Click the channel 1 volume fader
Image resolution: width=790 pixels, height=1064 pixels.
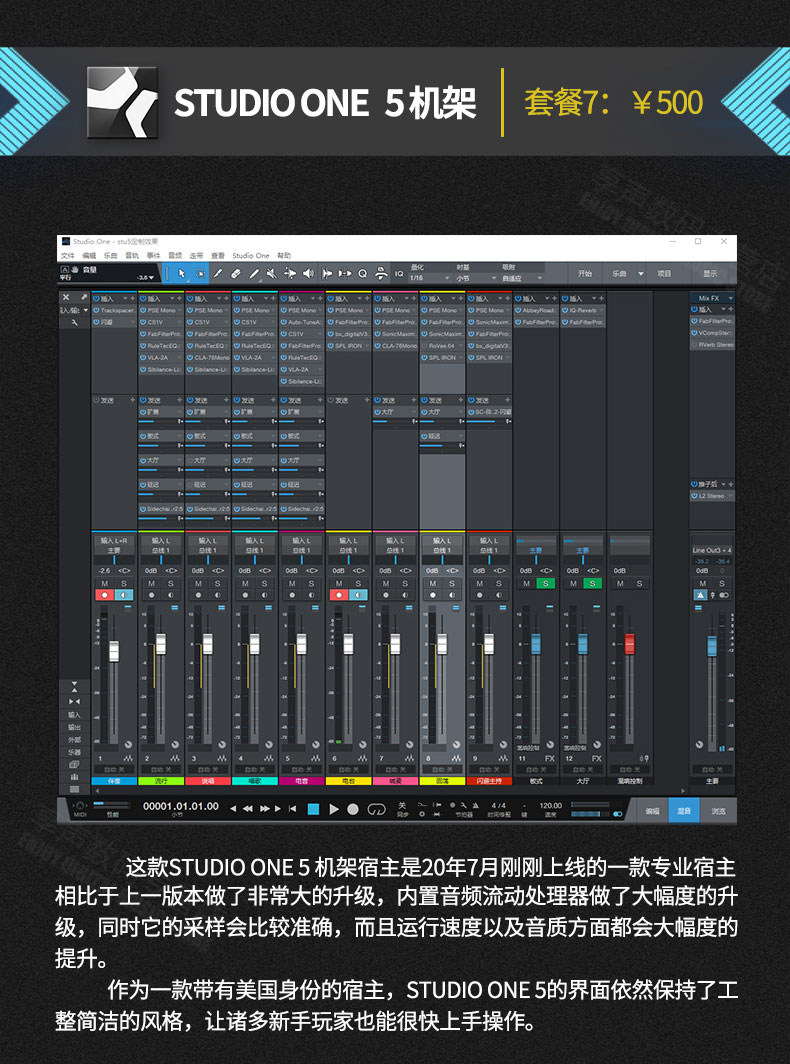(x=114, y=651)
